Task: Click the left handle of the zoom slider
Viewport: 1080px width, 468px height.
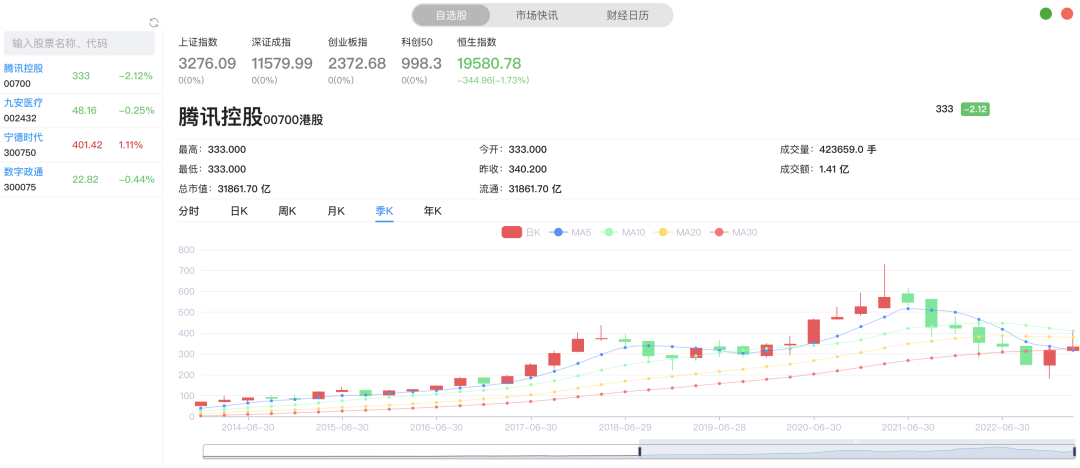Action: pos(639,451)
